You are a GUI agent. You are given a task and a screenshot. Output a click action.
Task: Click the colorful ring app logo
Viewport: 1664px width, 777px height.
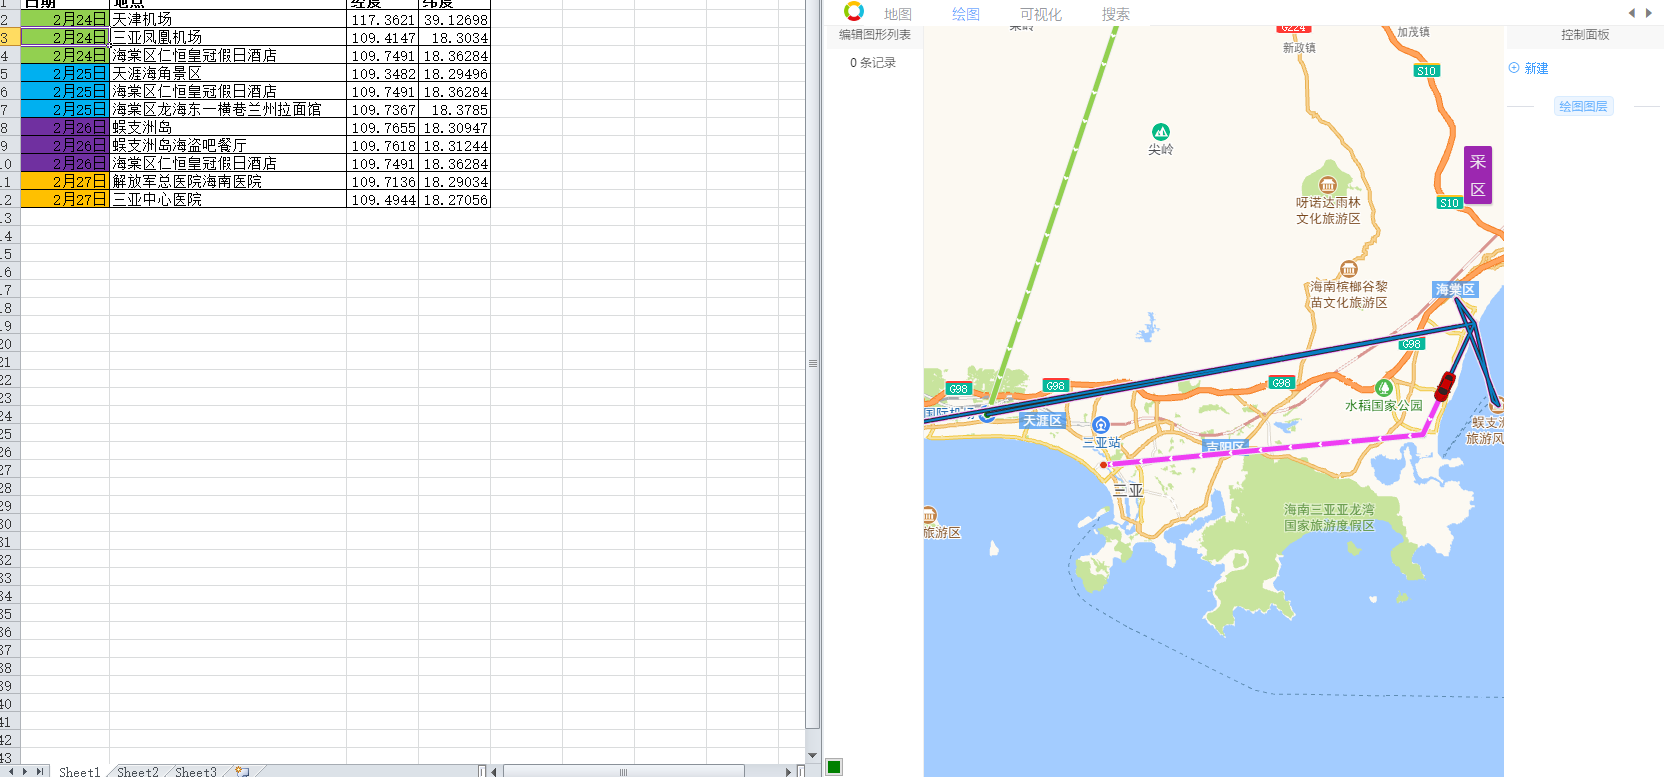(x=853, y=11)
